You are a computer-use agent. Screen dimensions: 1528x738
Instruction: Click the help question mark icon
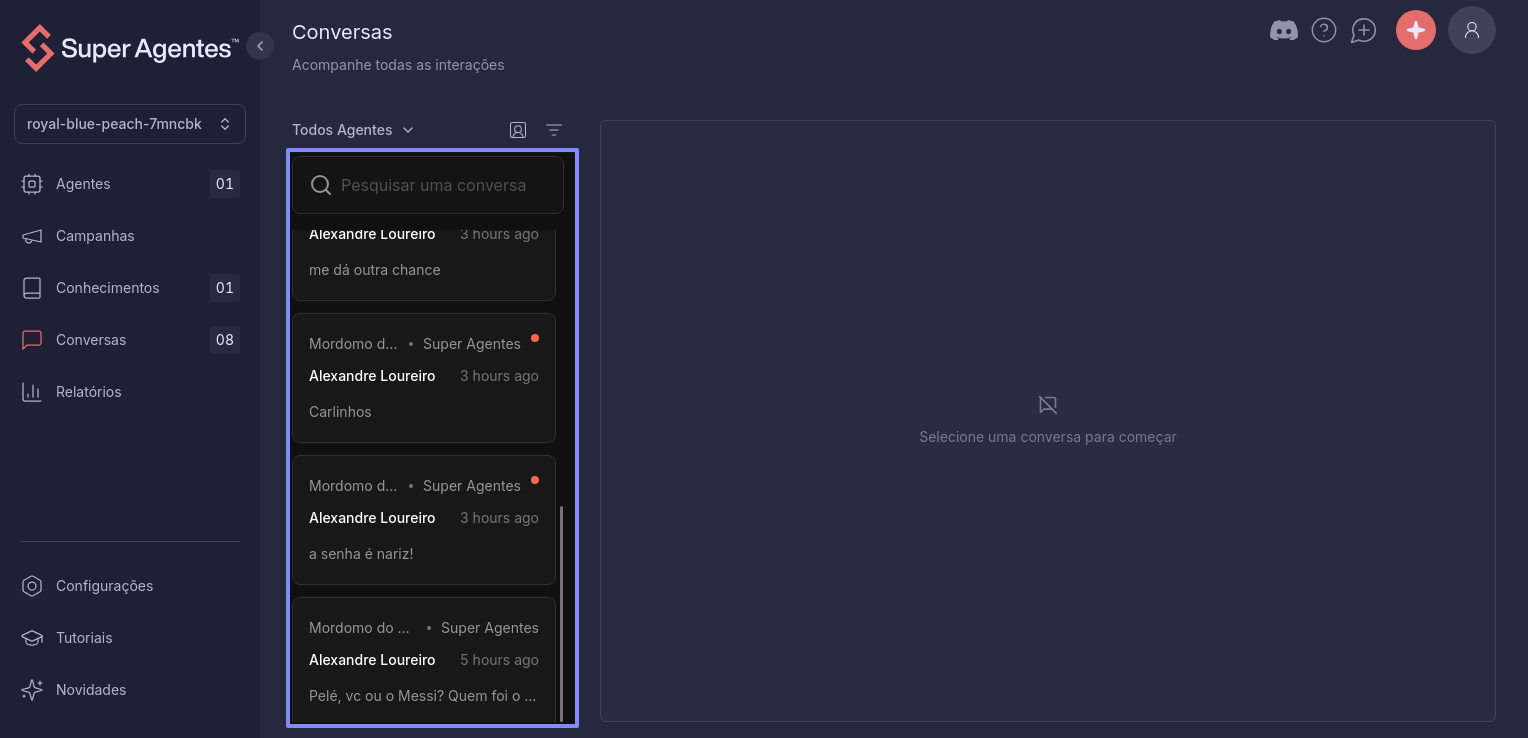pos(1324,31)
